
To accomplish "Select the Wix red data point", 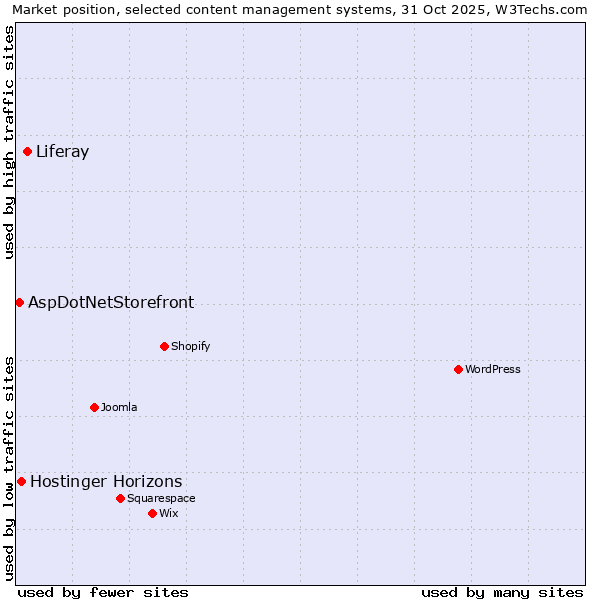I will pos(152,513).
